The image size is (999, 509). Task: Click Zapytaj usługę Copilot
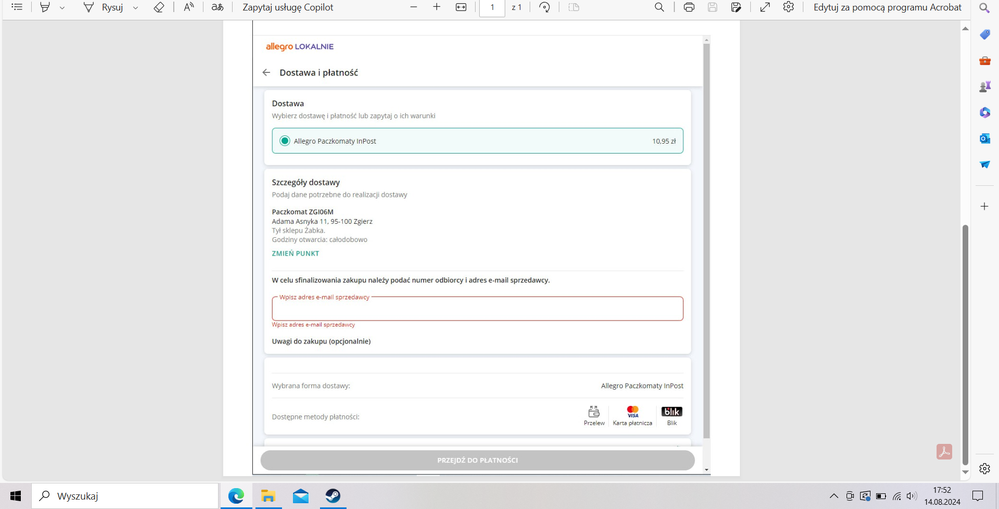287,7
